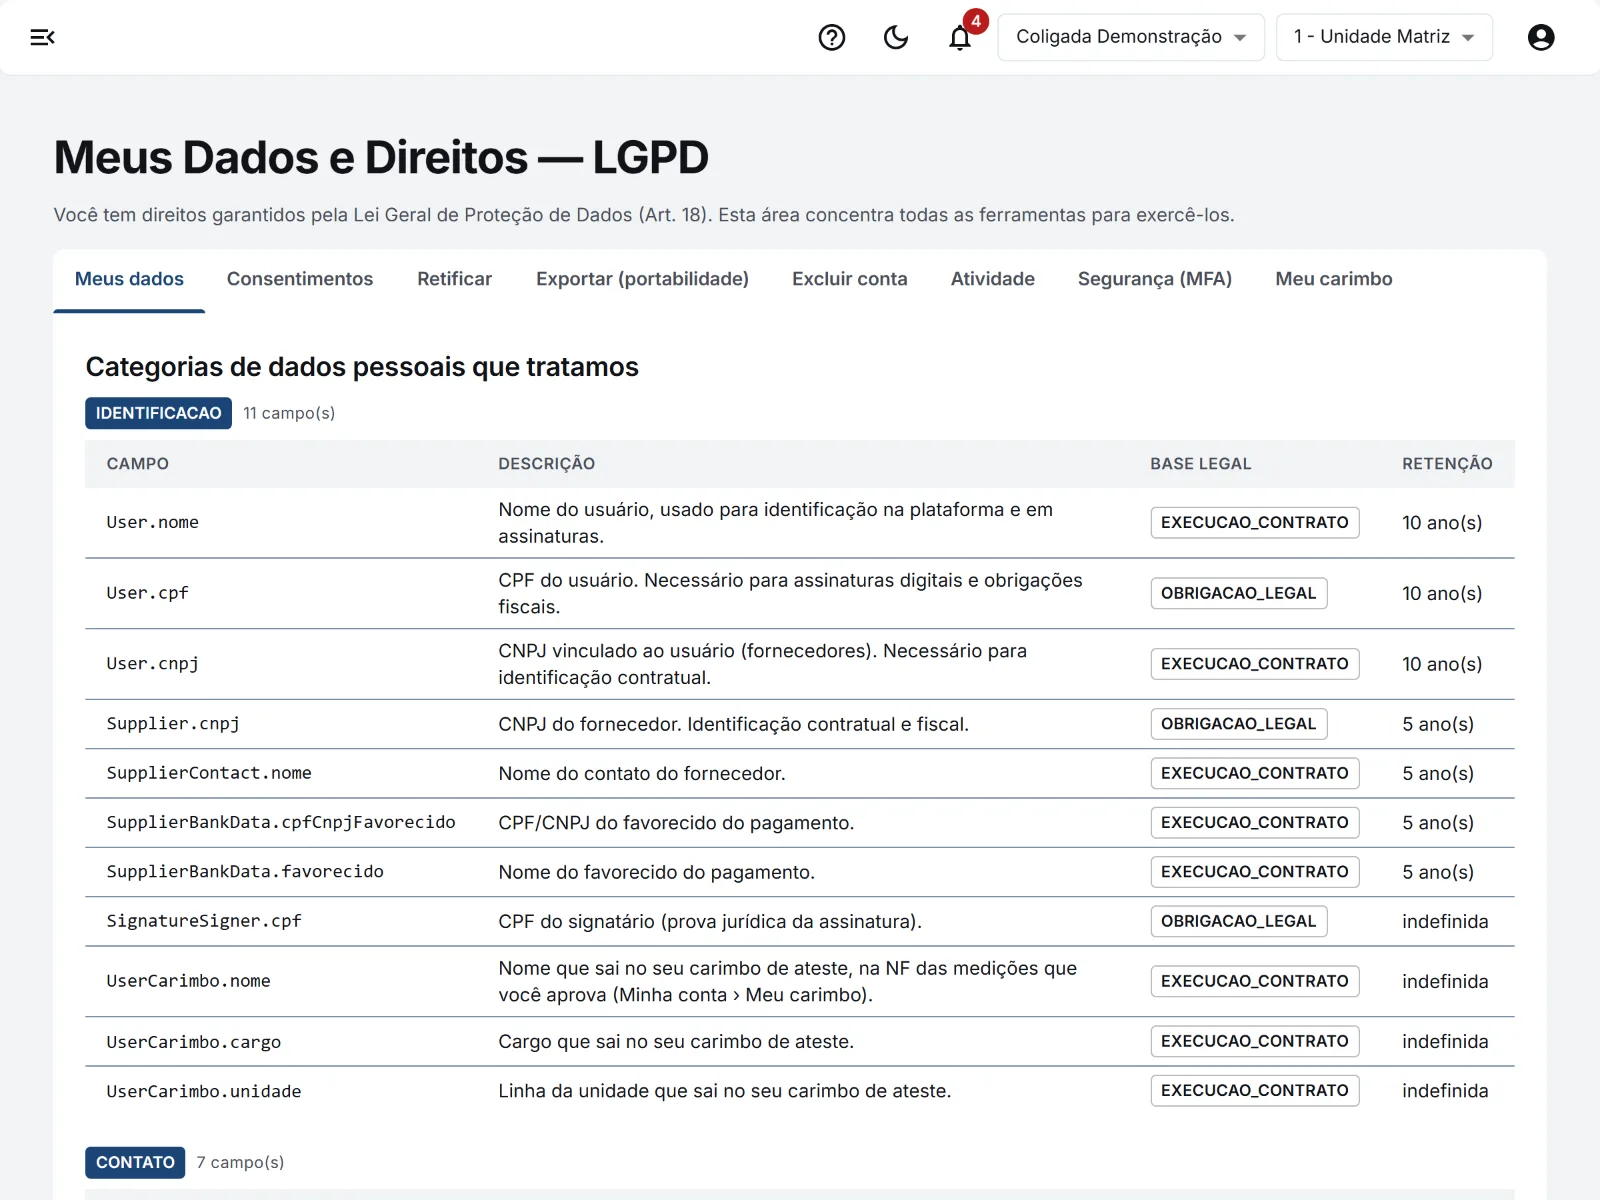The height and width of the screenshot is (1200, 1600).
Task: Switch to the Consentimentos tab
Action: pyautogui.click(x=300, y=279)
